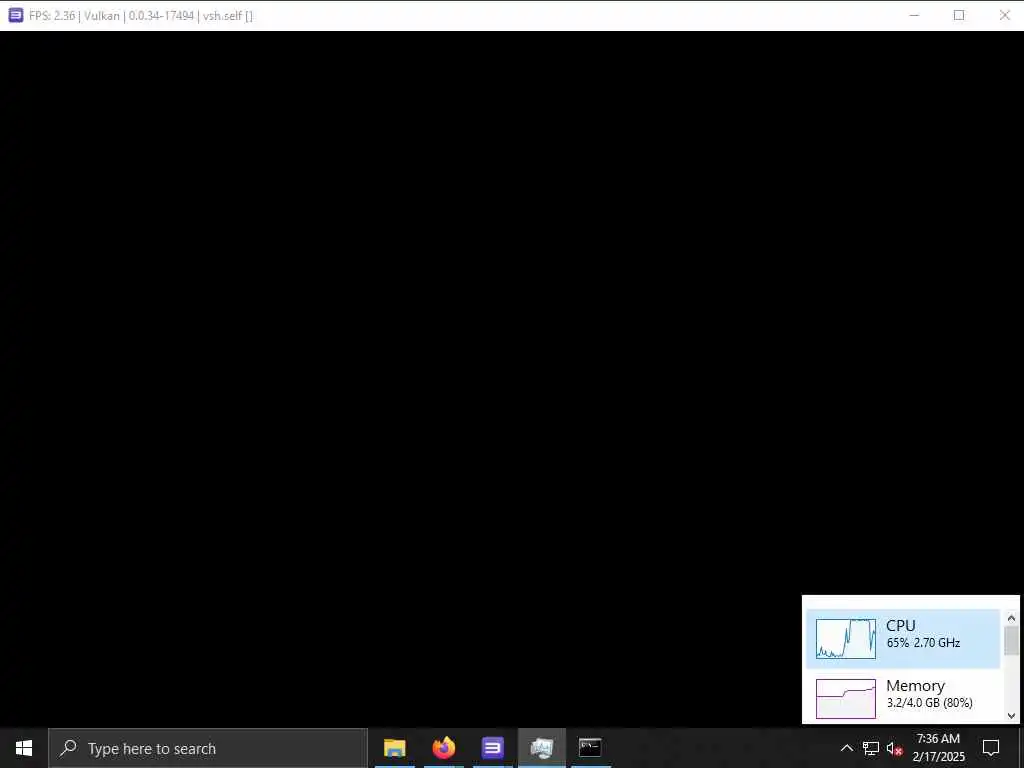The image size is (1024, 768).
Task: Open File Explorer from the taskbar
Action: coord(394,748)
